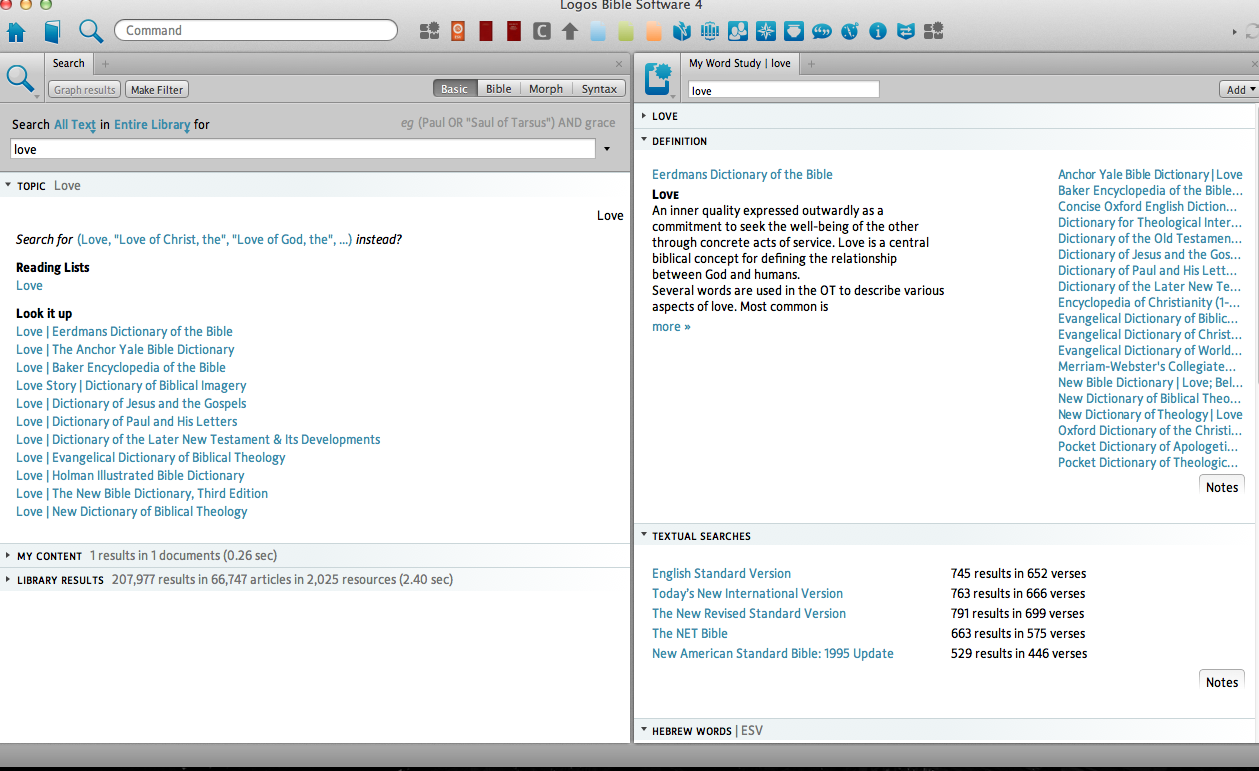Select the My Word Study love tab
The width and height of the screenshot is (1259, 771).
(x=739, y=64)
